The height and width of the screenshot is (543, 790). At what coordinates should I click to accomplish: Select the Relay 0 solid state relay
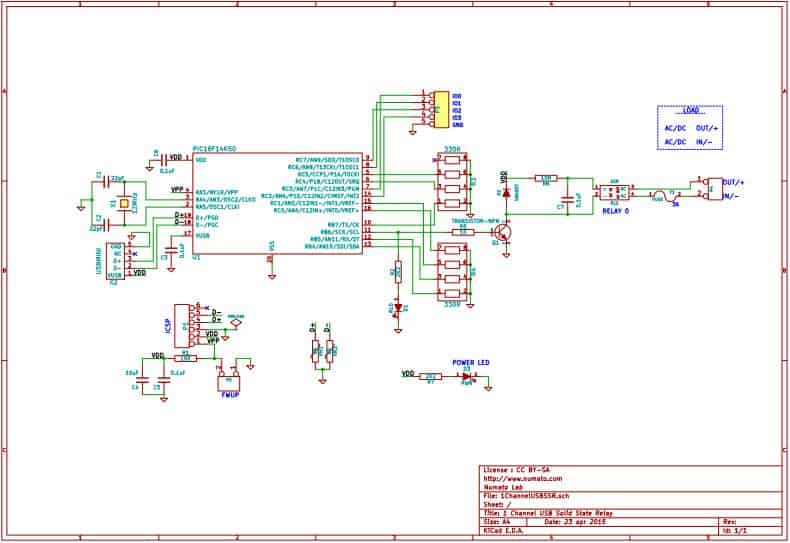(x=610, y=191)
